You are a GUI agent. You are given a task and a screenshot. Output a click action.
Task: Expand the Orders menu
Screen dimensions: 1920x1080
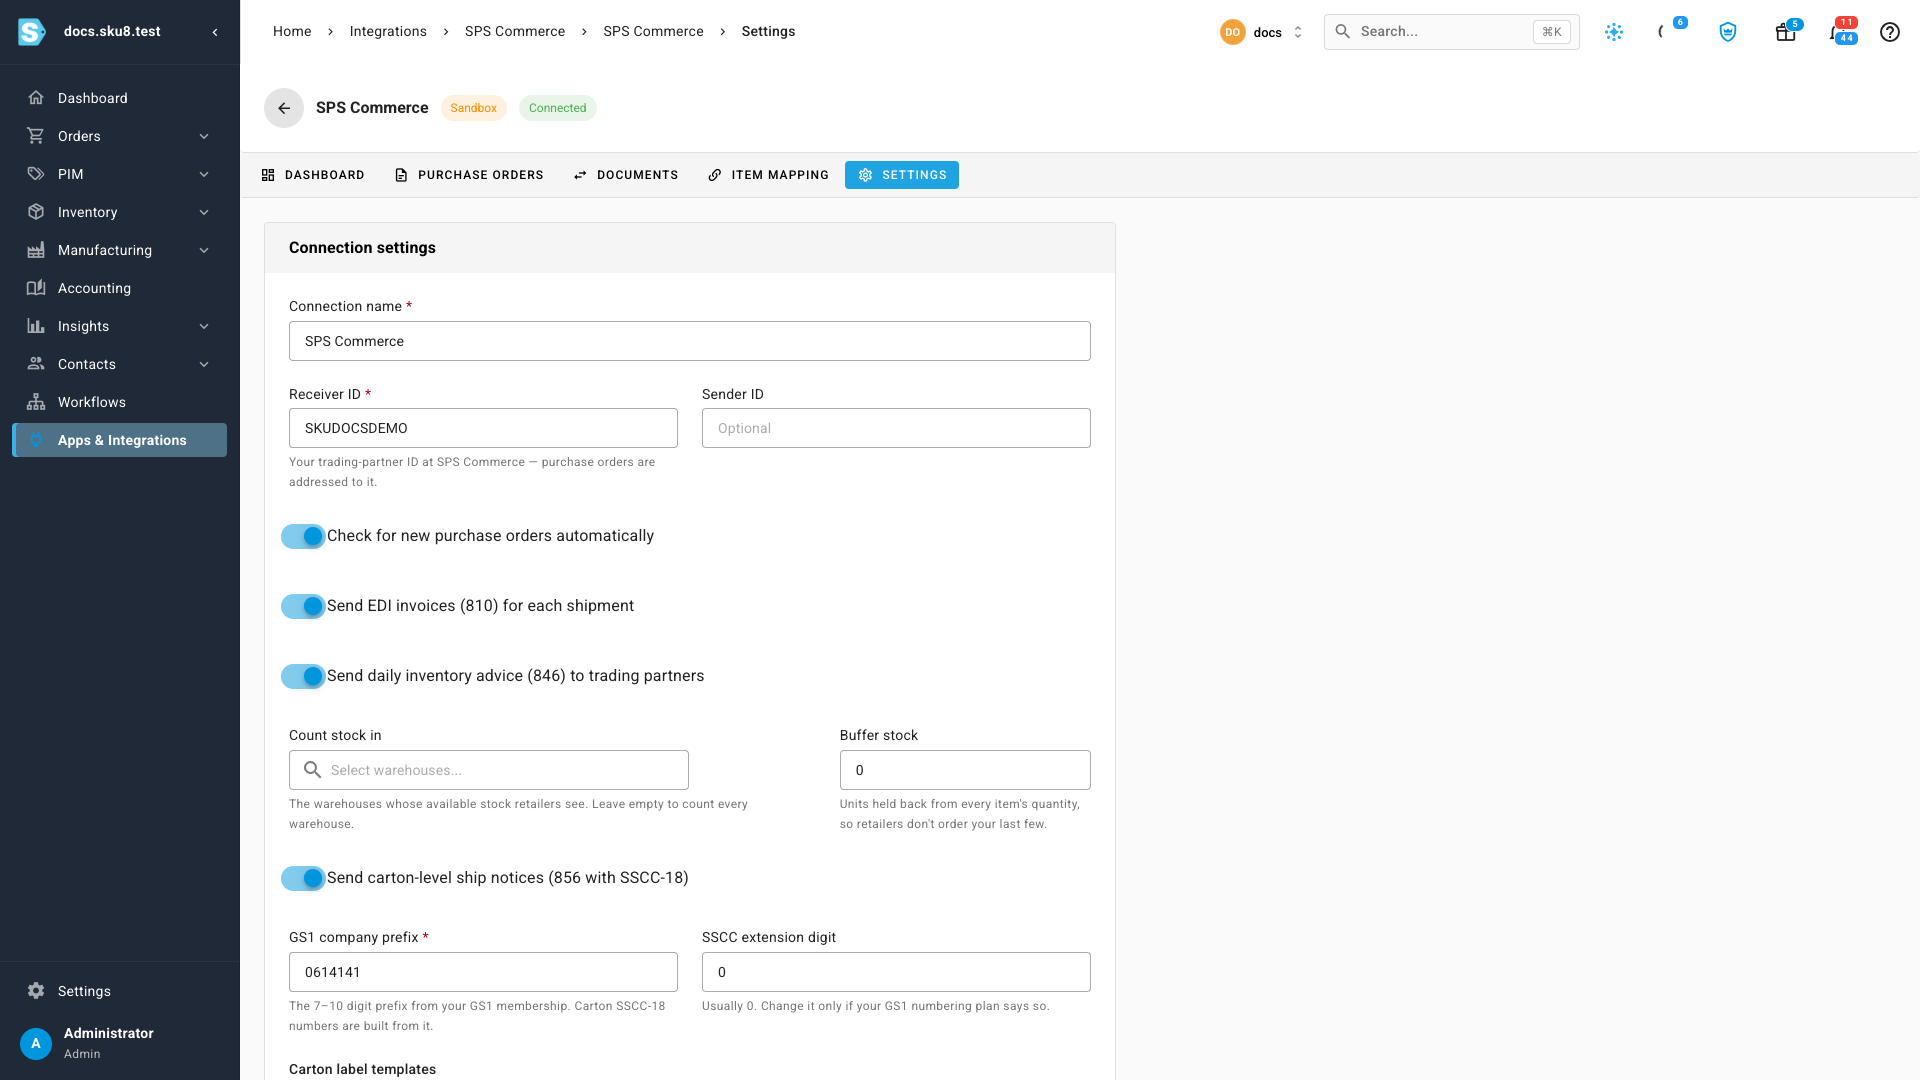(x=119, y=136)
